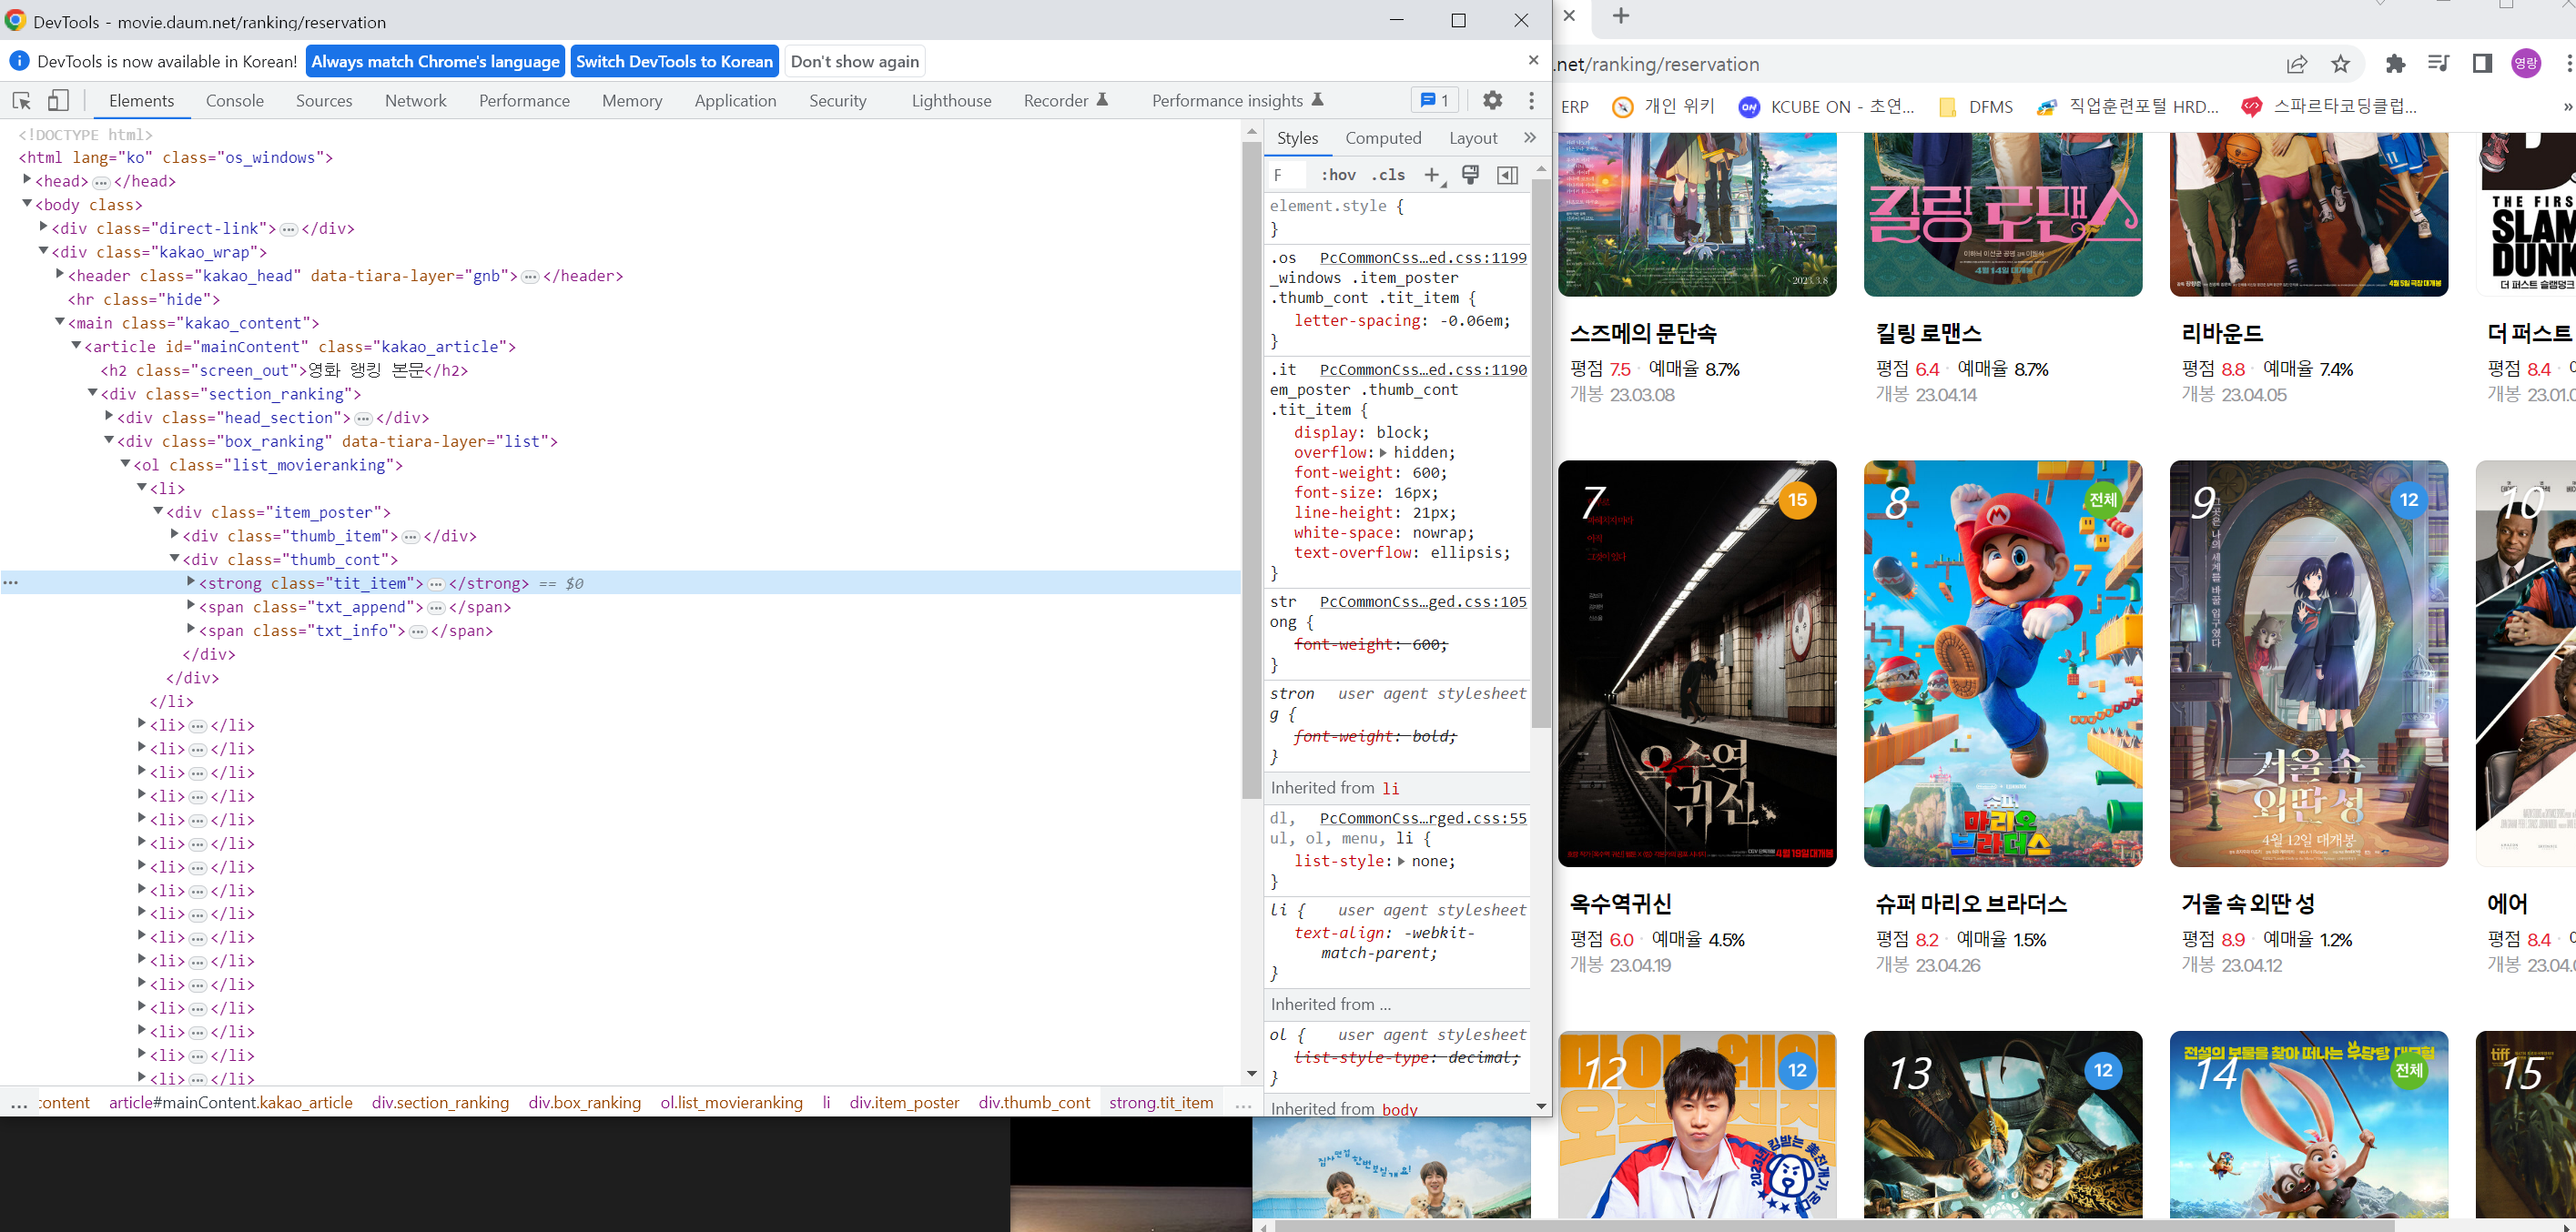2576x1232 pixels.
Task: Toggle the computed styles sidebar icon
Action: 1507,175
